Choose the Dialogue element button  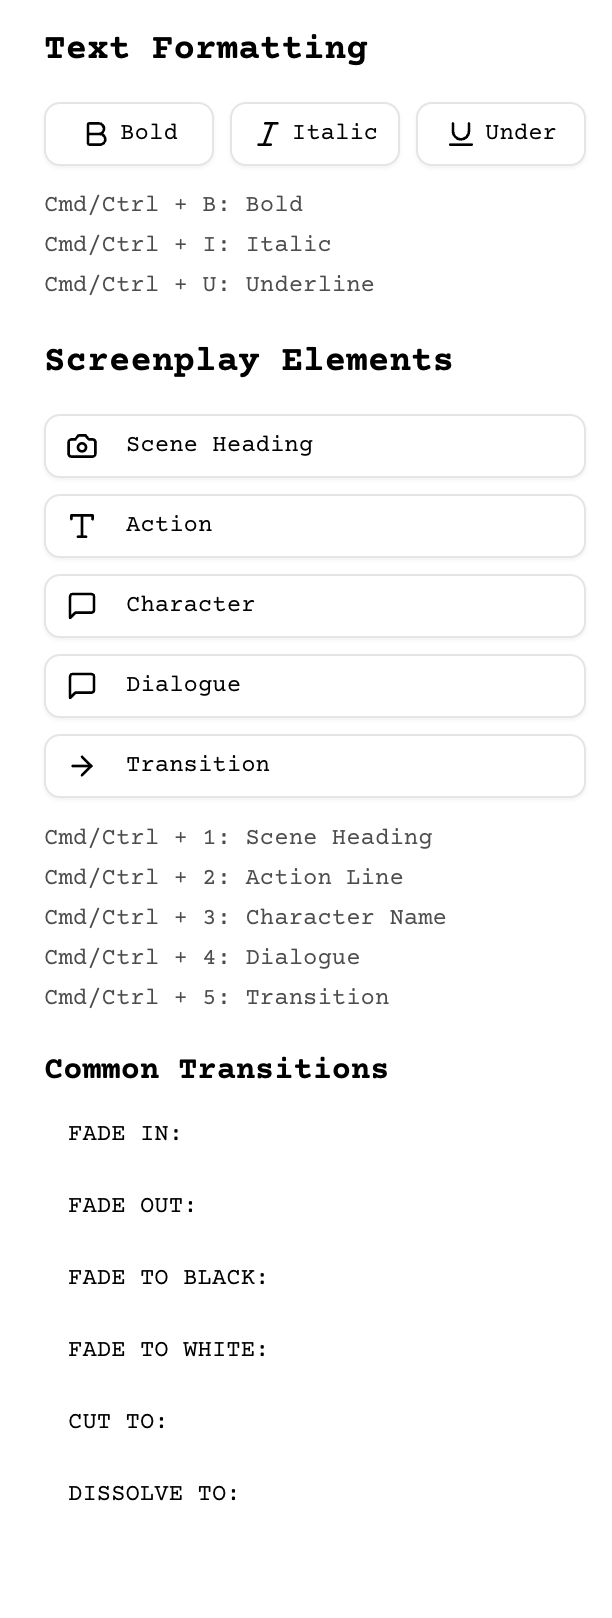pos(315,686)
